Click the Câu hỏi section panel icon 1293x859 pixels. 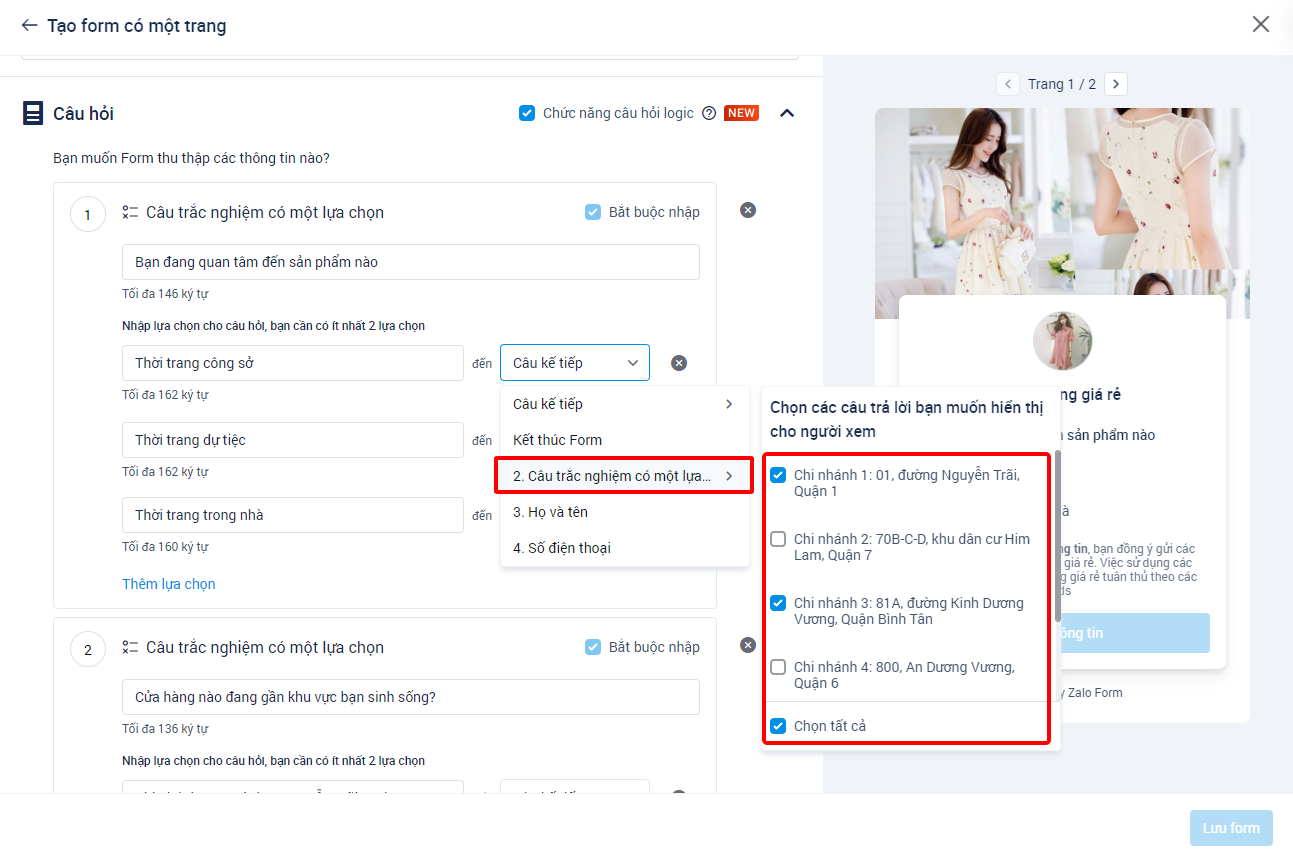pos(32,112)
